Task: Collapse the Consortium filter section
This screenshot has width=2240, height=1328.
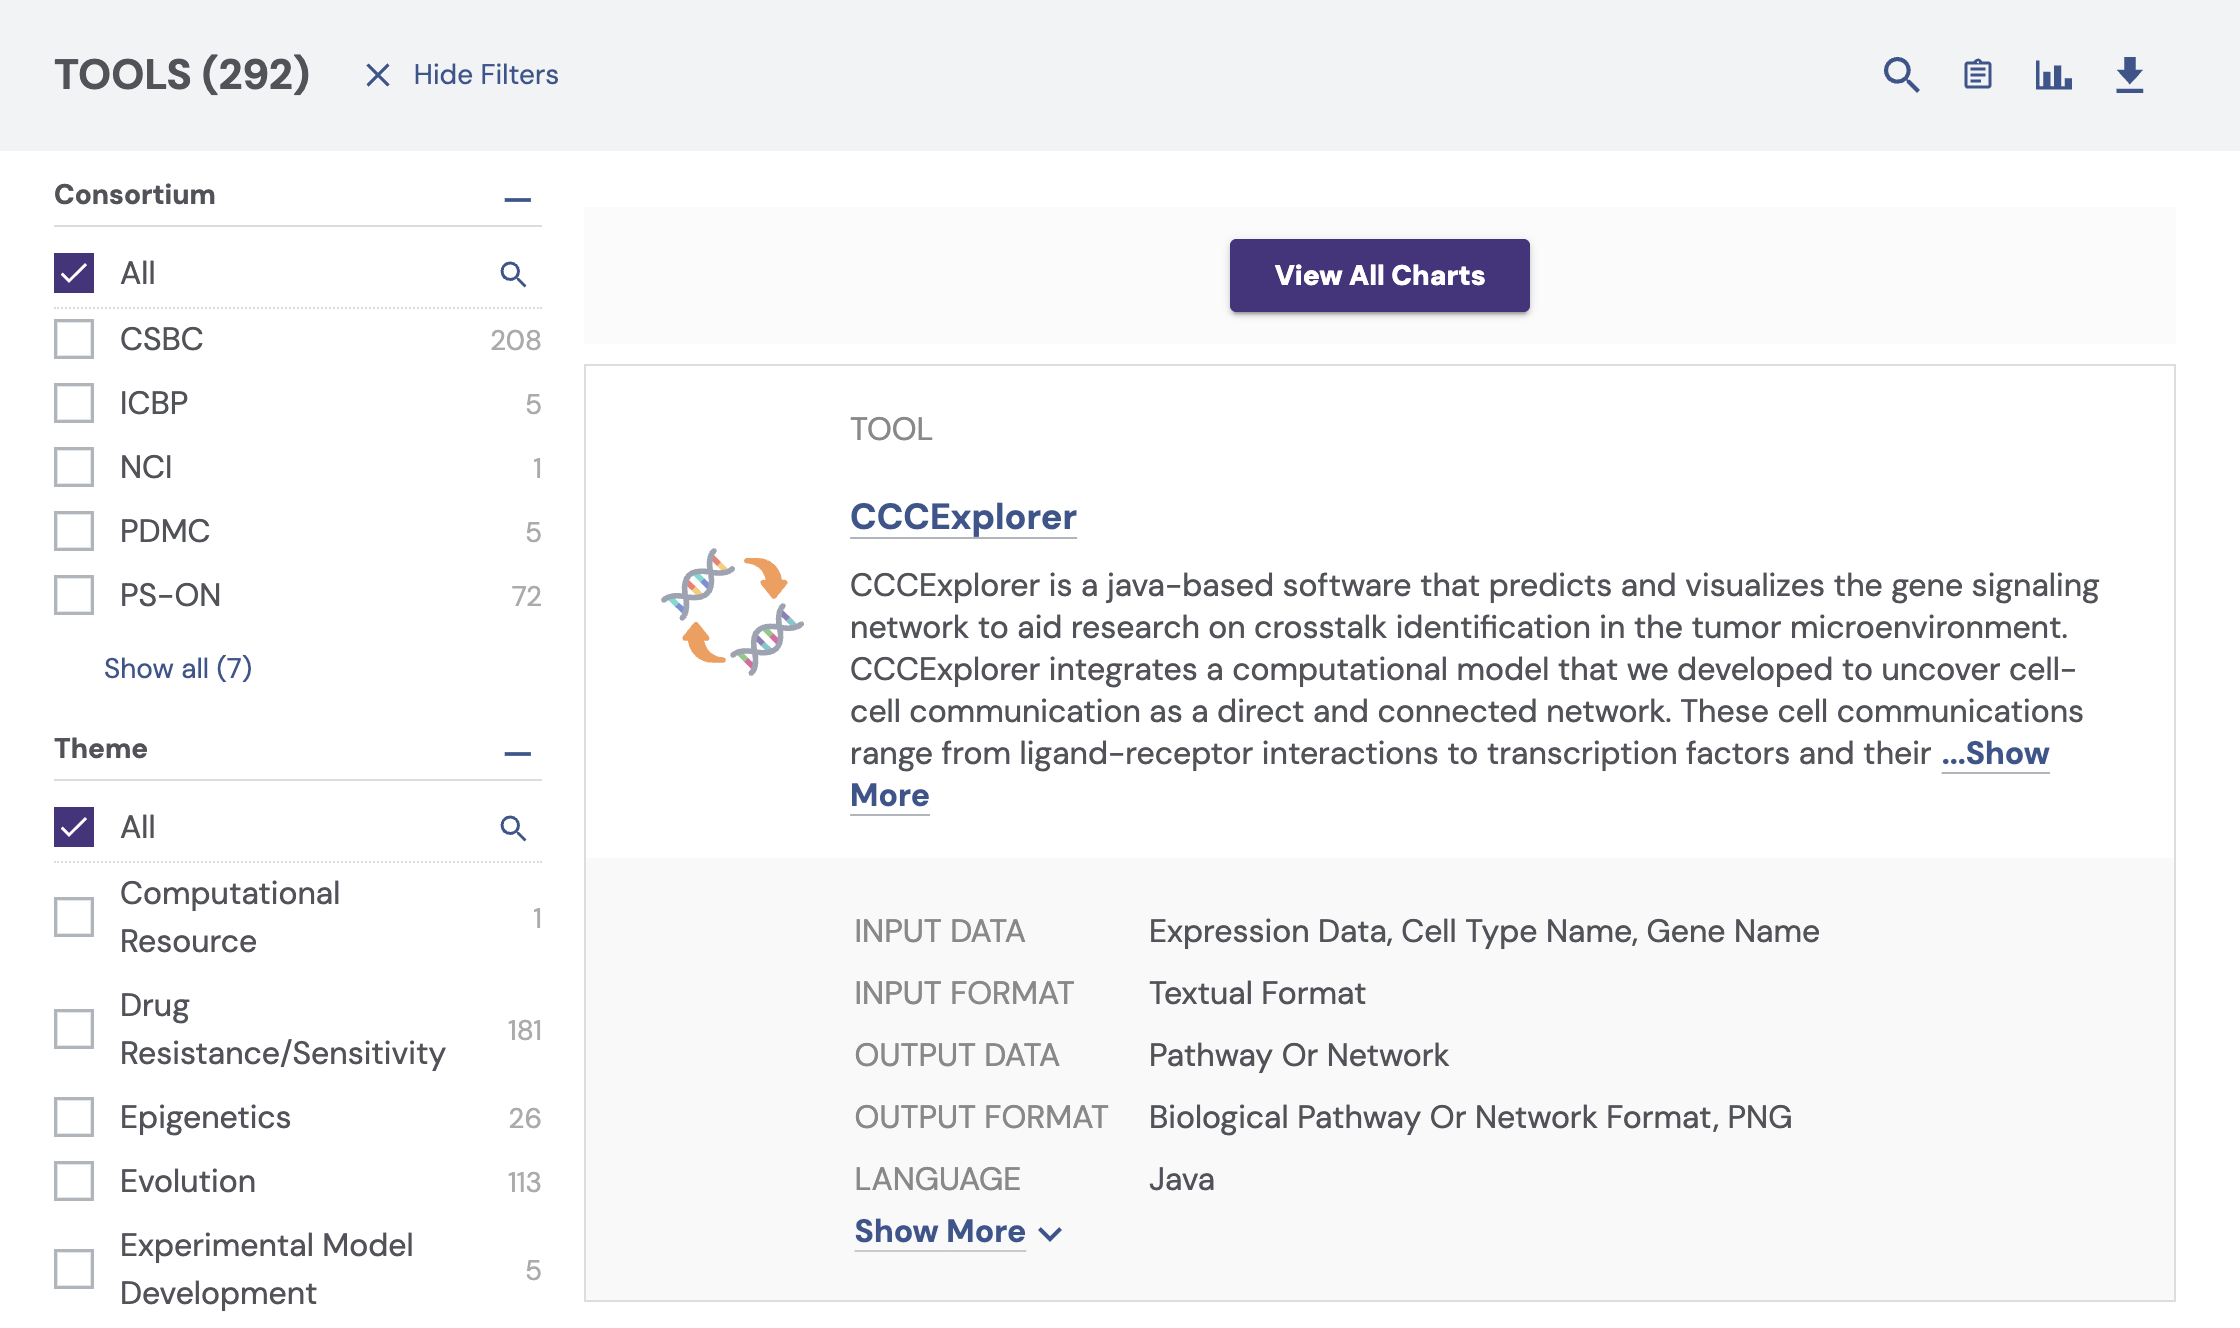Action: point(517,199)
